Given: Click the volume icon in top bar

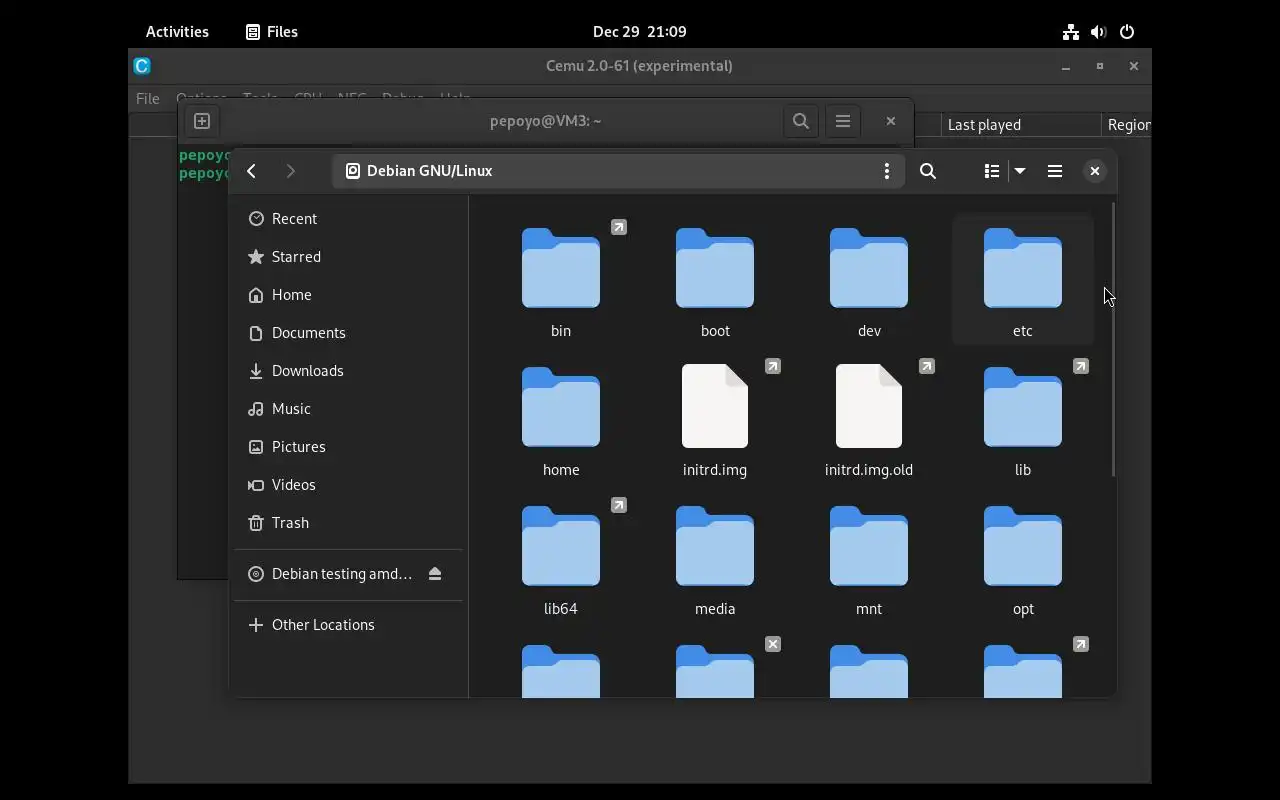Looking at the screenshot, I should point(1099,32).
